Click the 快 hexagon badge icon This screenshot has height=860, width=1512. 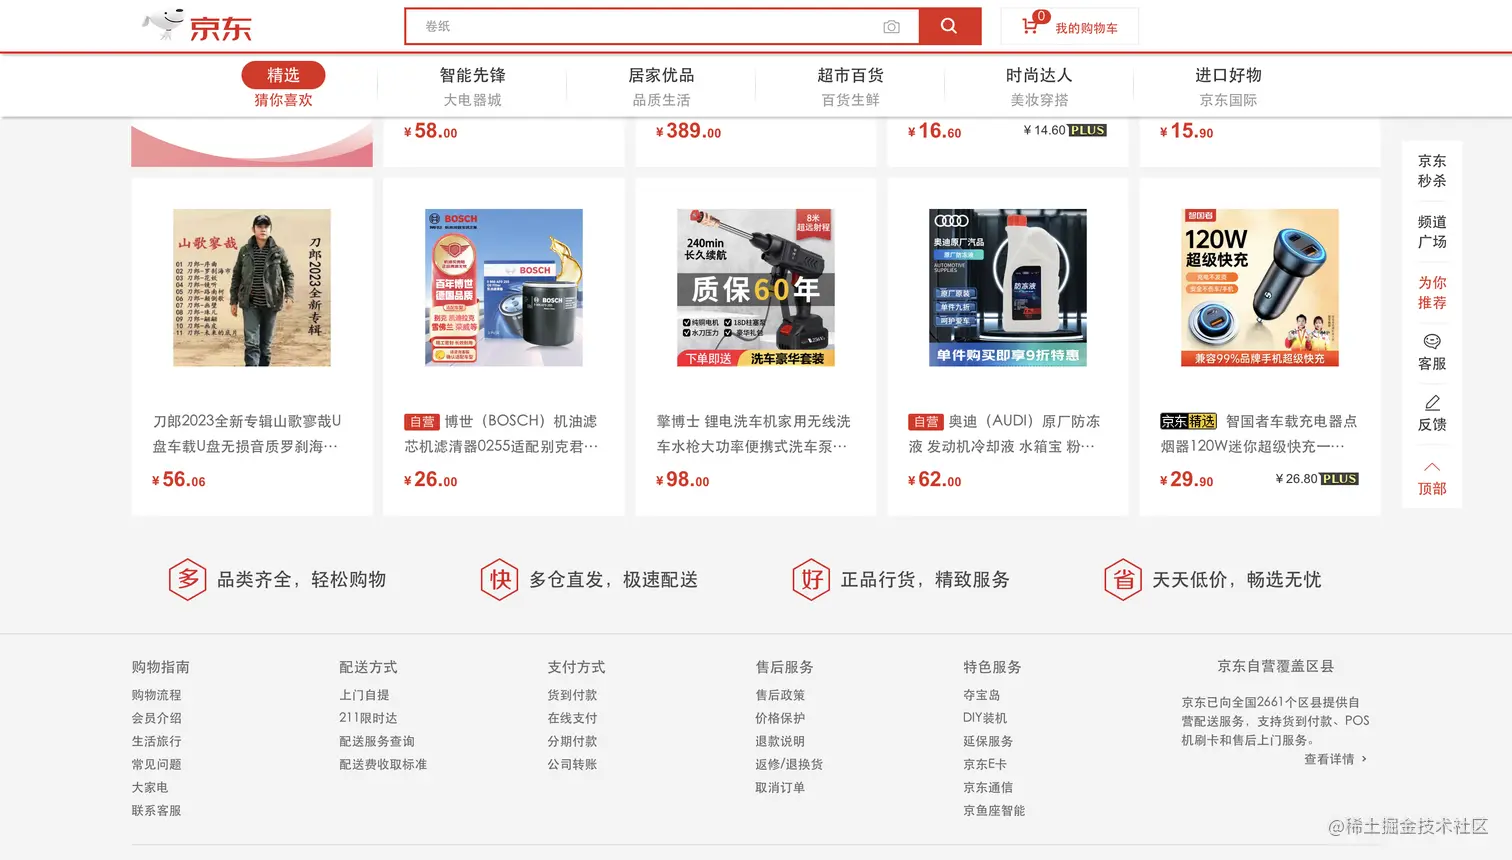(499, 579)
